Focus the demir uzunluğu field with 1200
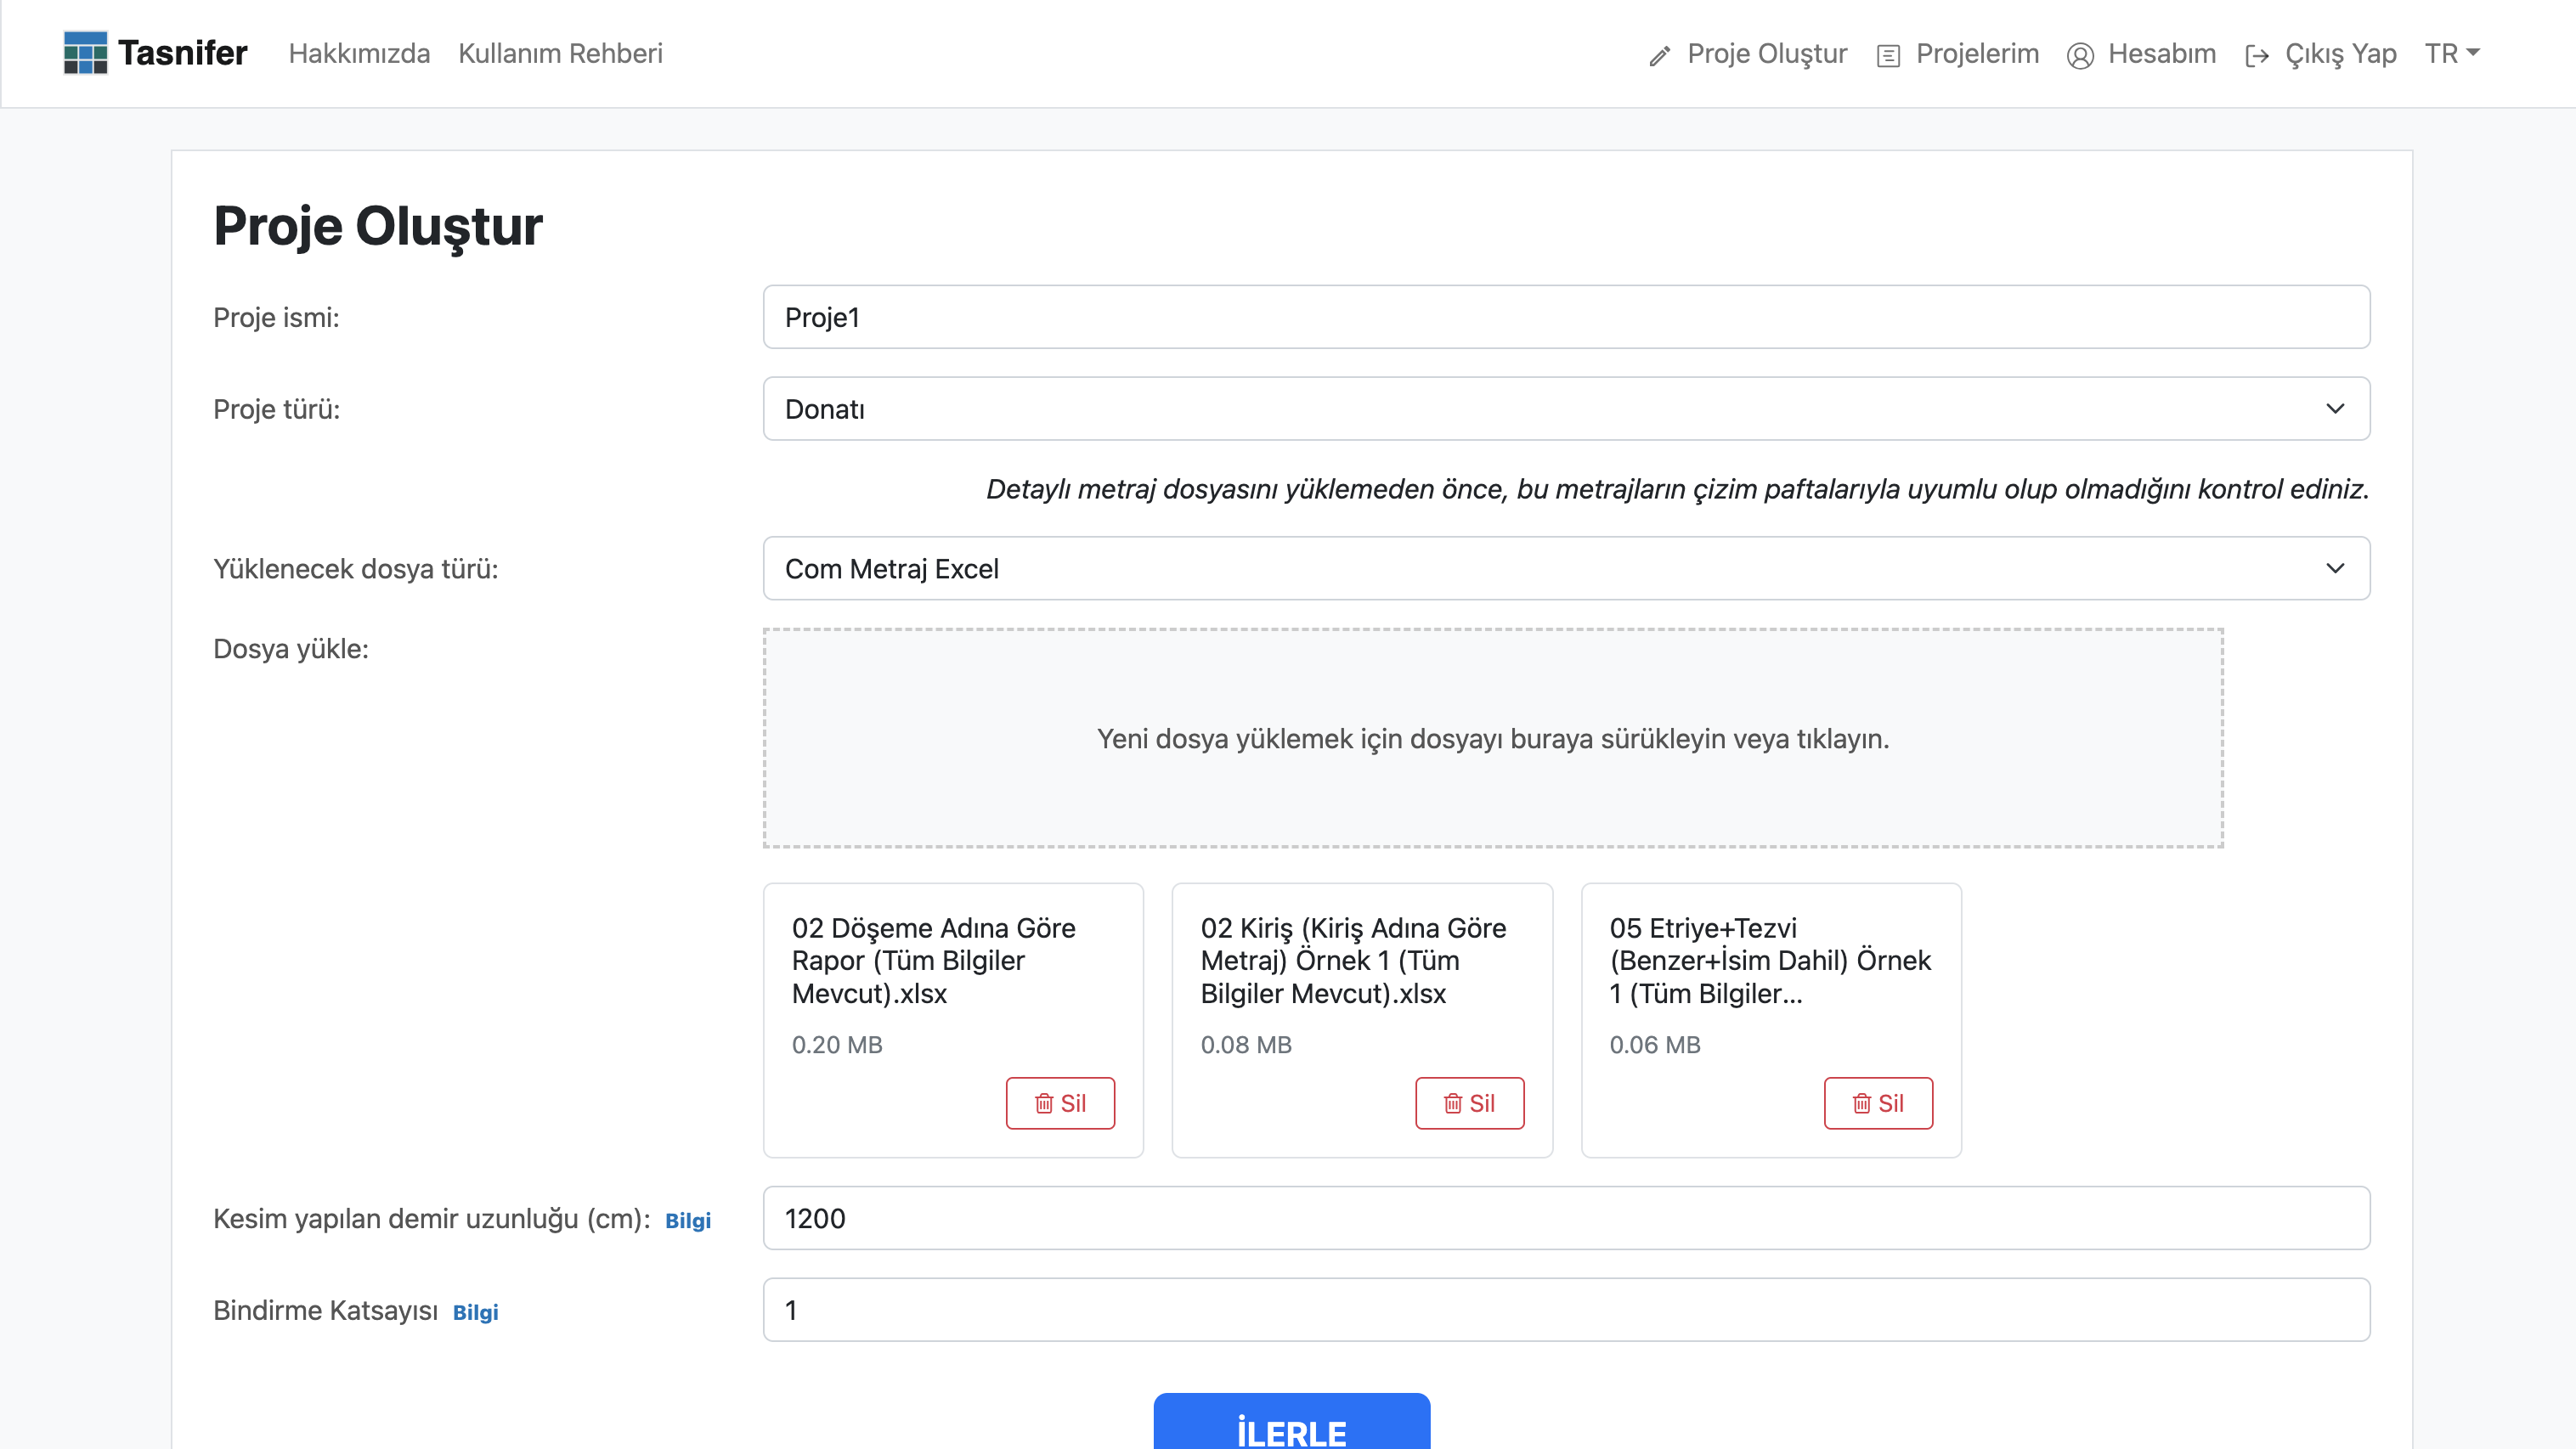Image resolution: width=2576 pixels, height=1449 pixels. pyautogui.click(x=1566, y=1218)
